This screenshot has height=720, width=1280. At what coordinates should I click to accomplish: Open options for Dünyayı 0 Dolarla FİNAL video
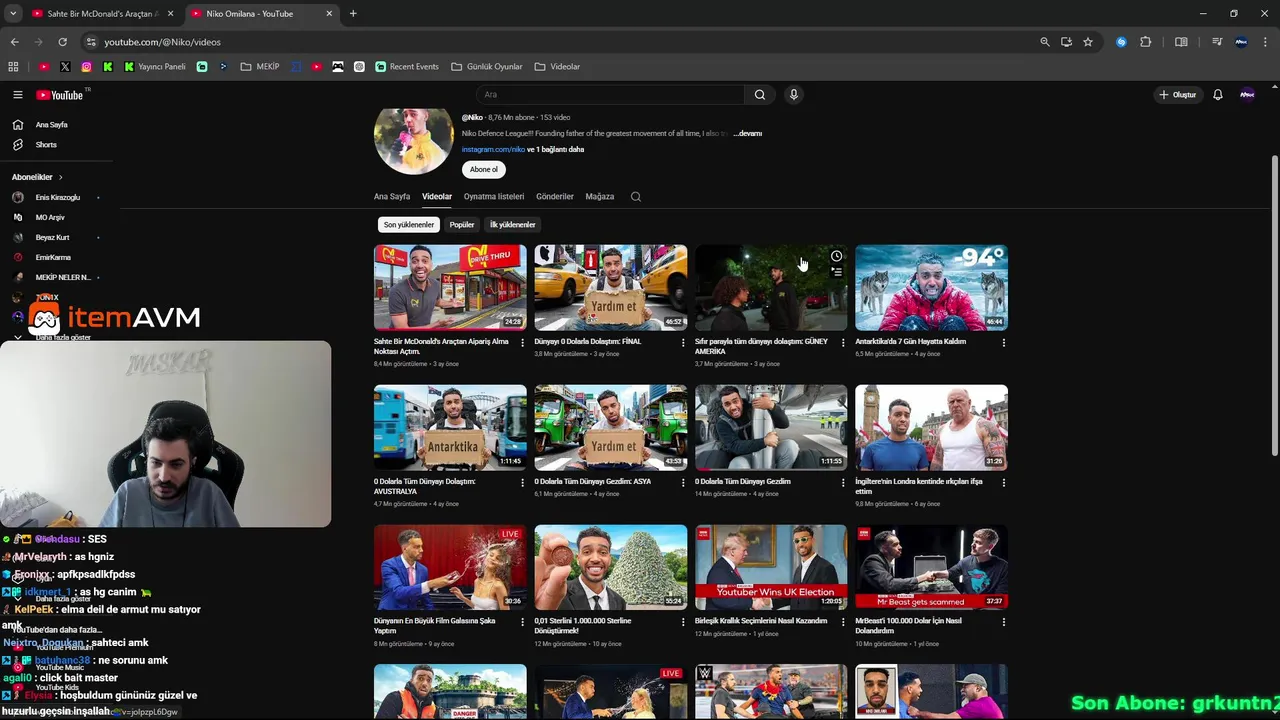[683, 343]
